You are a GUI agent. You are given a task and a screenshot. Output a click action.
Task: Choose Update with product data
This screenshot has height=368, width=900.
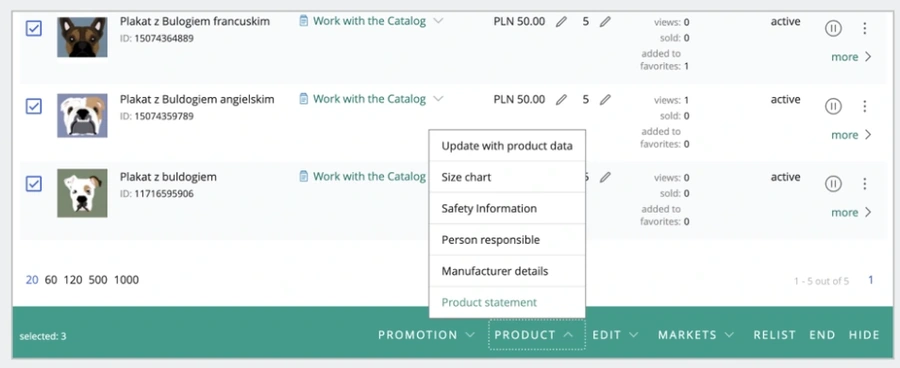point(507,146)
